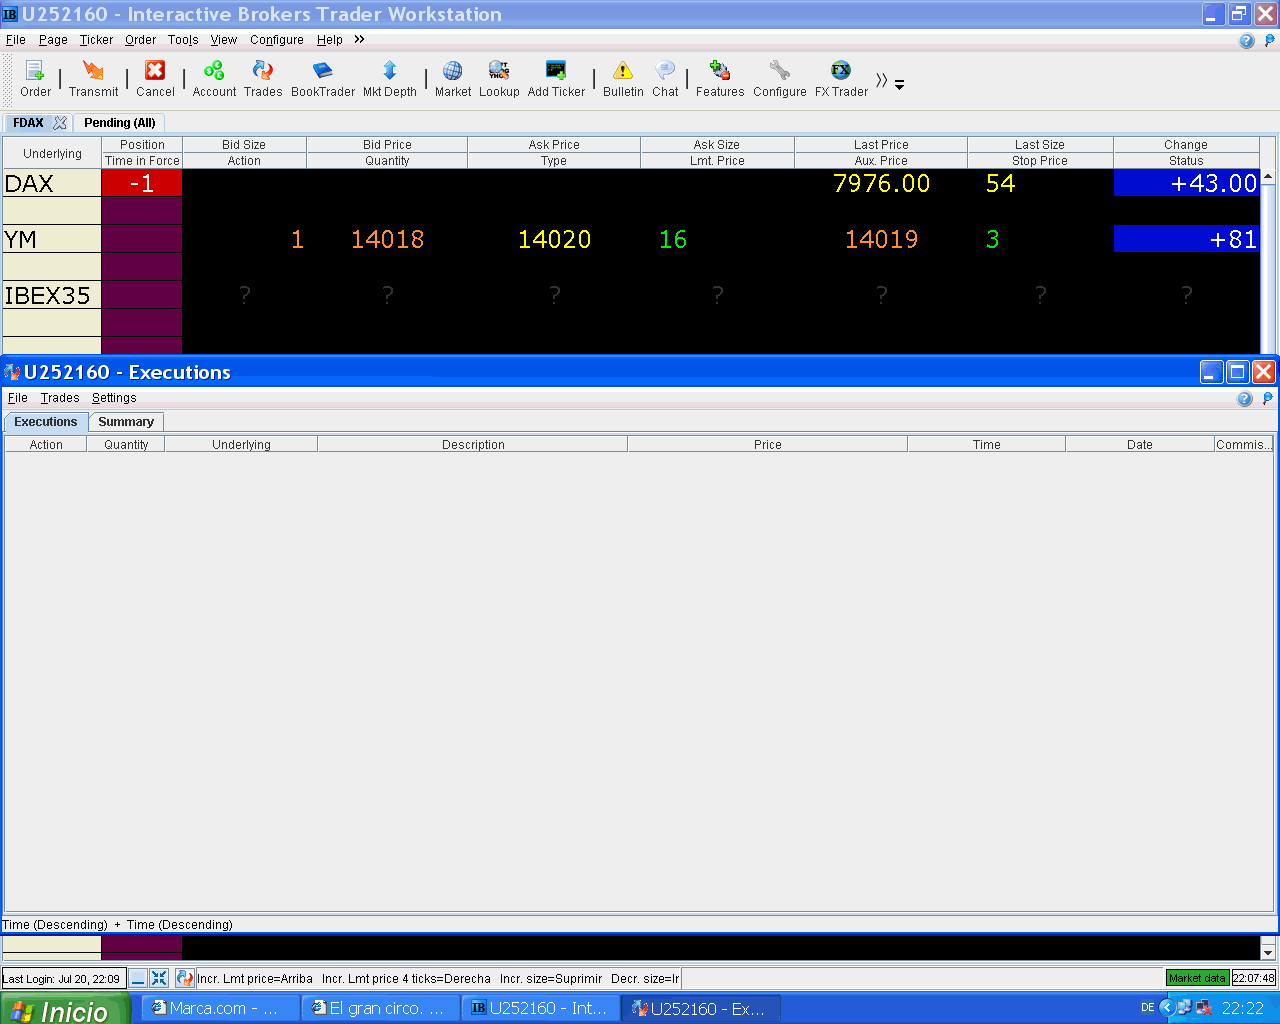
Task: Expand hidden menu items double arrow
Action: tap(359, 39)
